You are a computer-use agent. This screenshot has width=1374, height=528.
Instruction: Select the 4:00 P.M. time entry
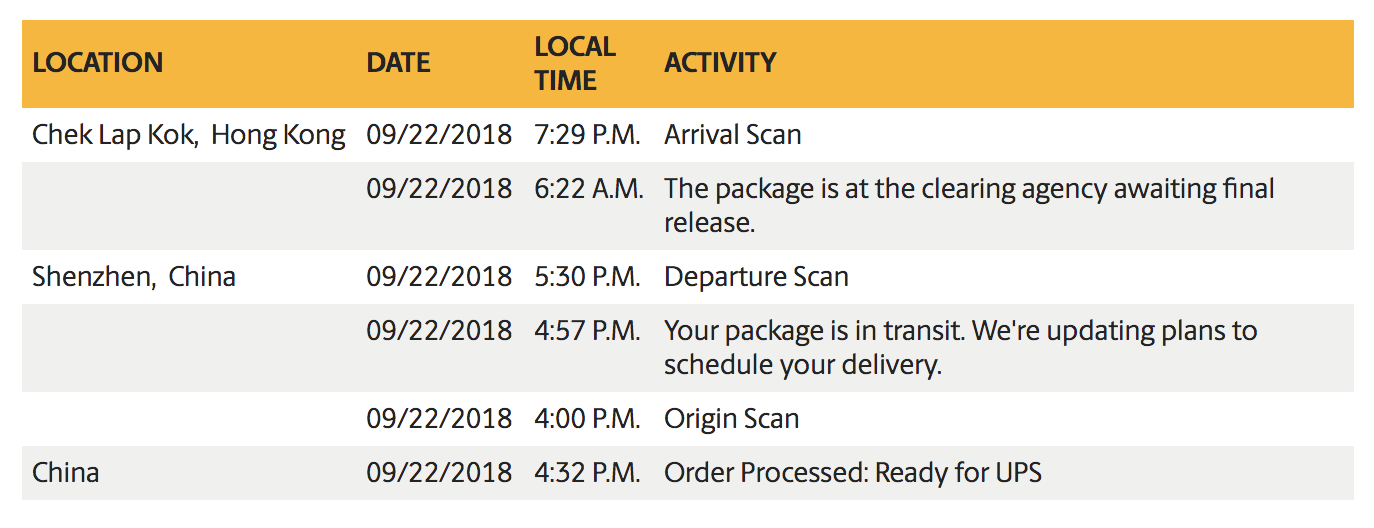pyautogui.click(x=587, y=418)
